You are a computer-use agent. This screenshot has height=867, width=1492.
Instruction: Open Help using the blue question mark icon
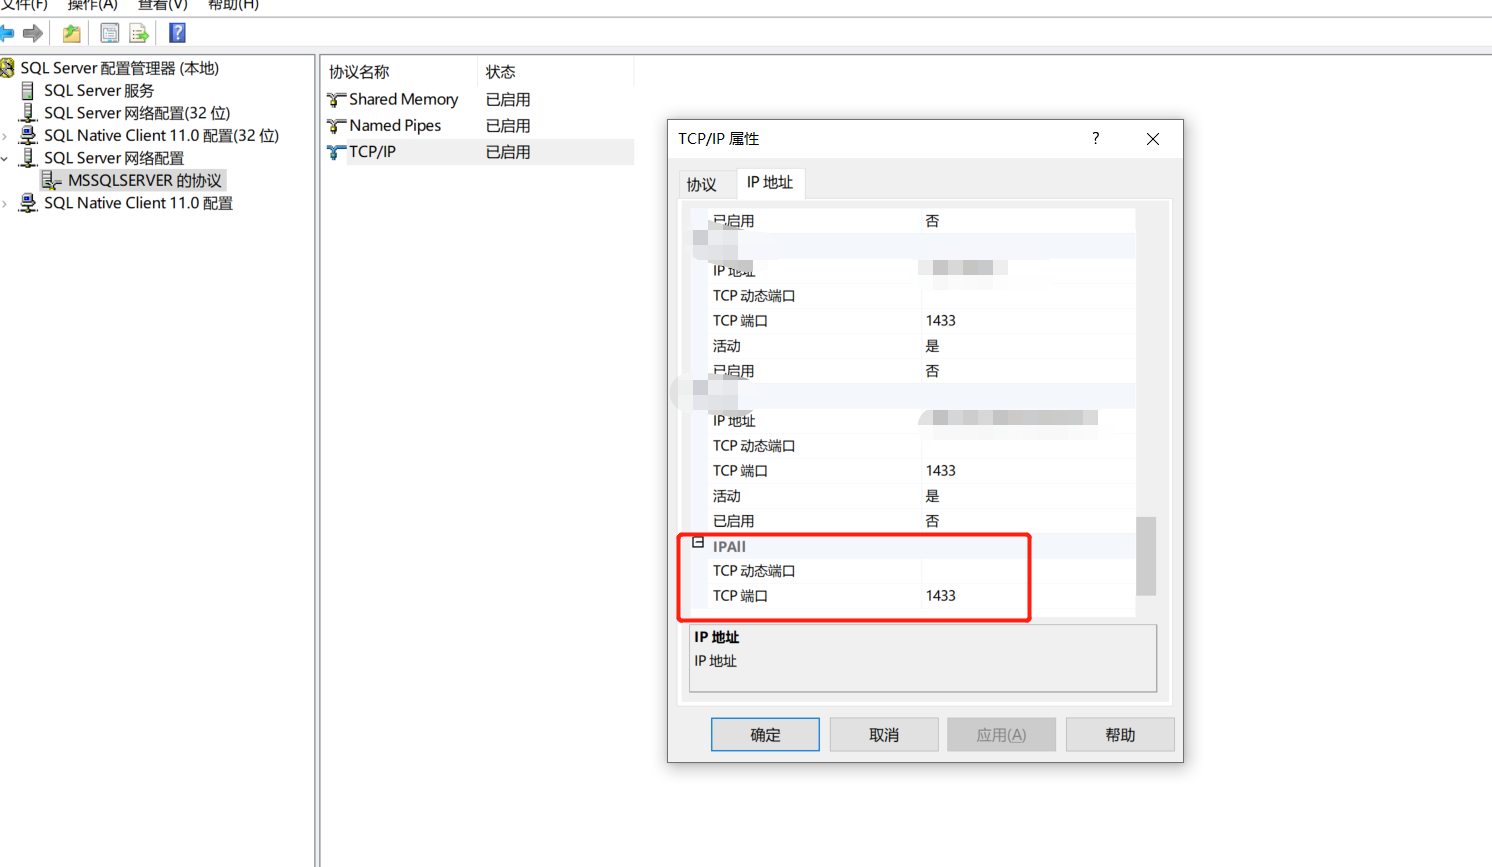tap(176, 33)
